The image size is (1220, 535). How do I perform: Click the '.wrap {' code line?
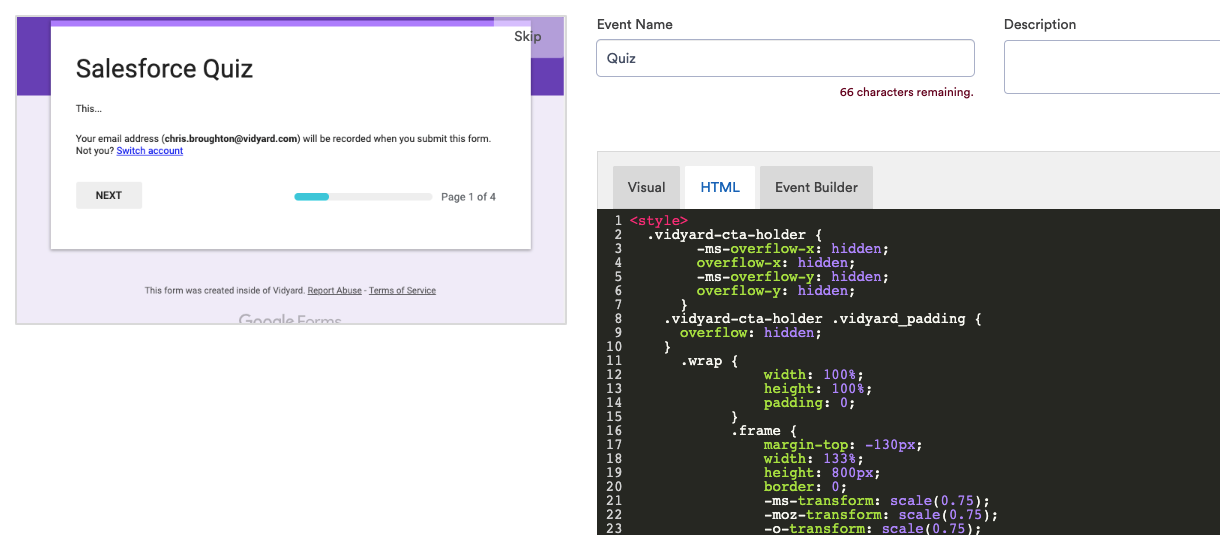[x=709, y=361]
